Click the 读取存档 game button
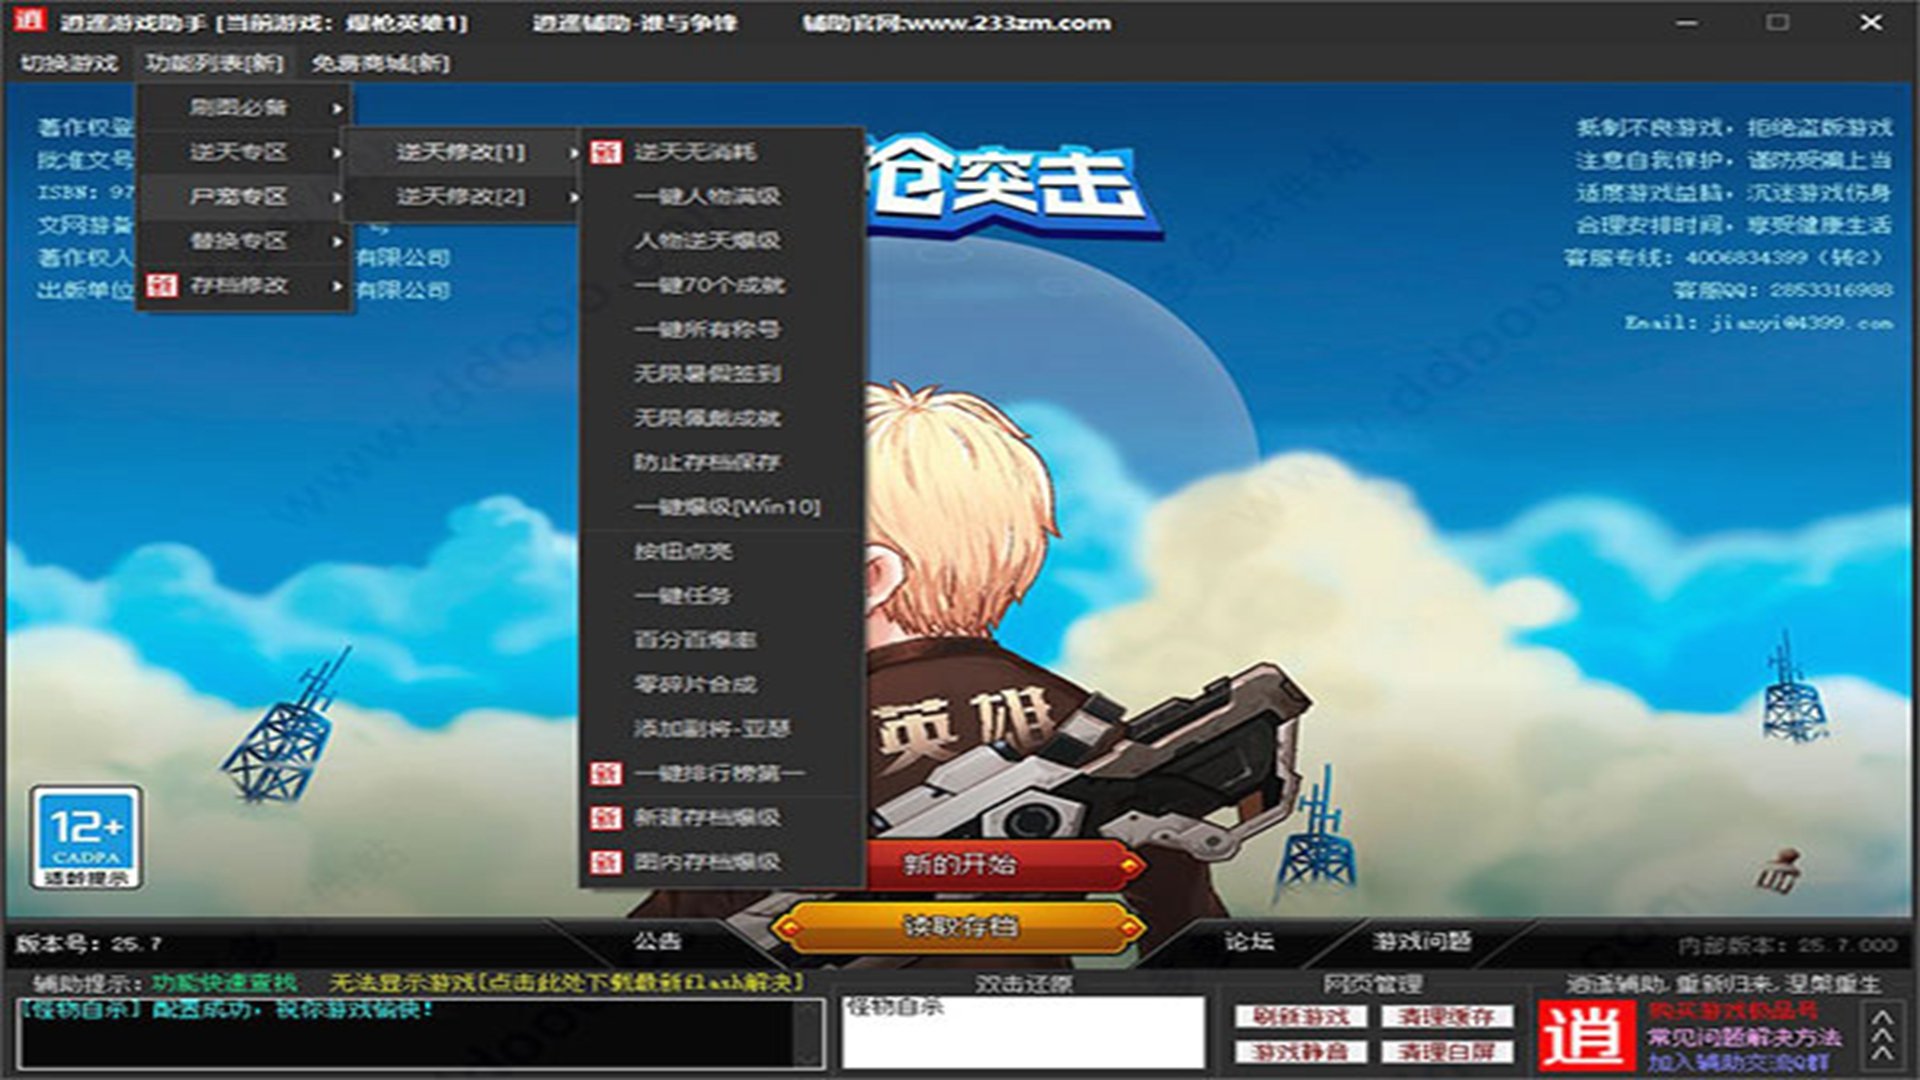The width and height of the screenshot is (1920, 1080). [x=959, y=927]
